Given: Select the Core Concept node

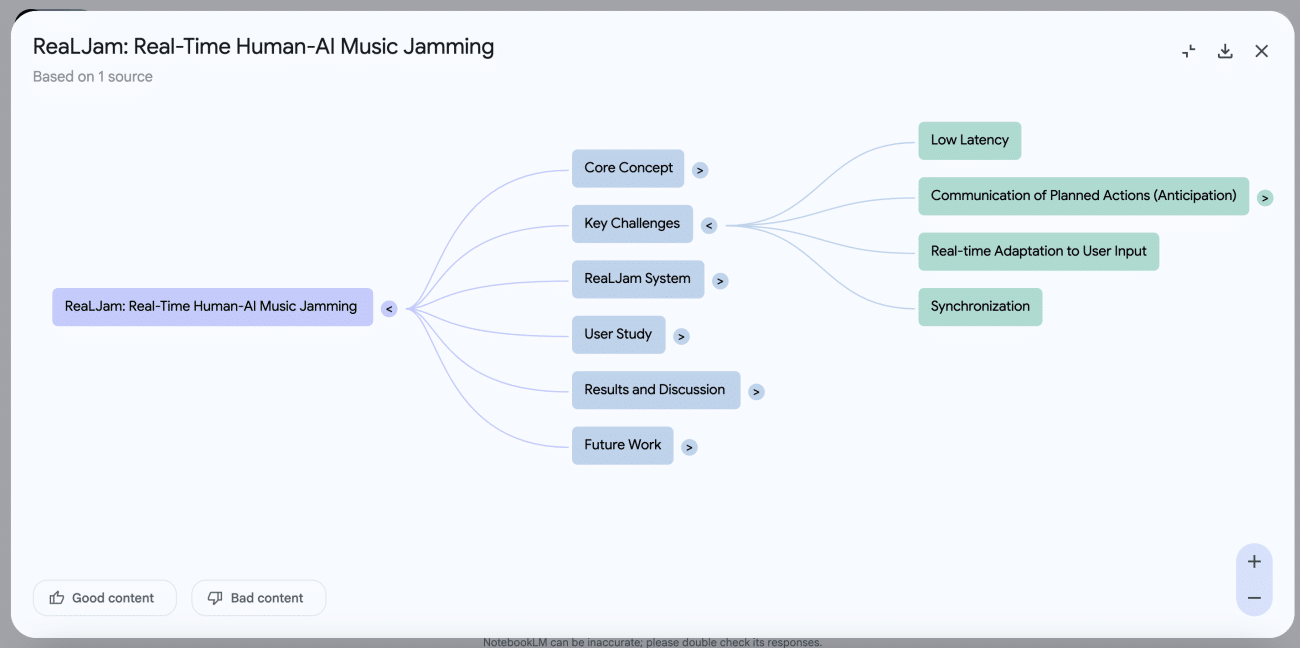Looking at the screenshot, I should pos(628,168).
